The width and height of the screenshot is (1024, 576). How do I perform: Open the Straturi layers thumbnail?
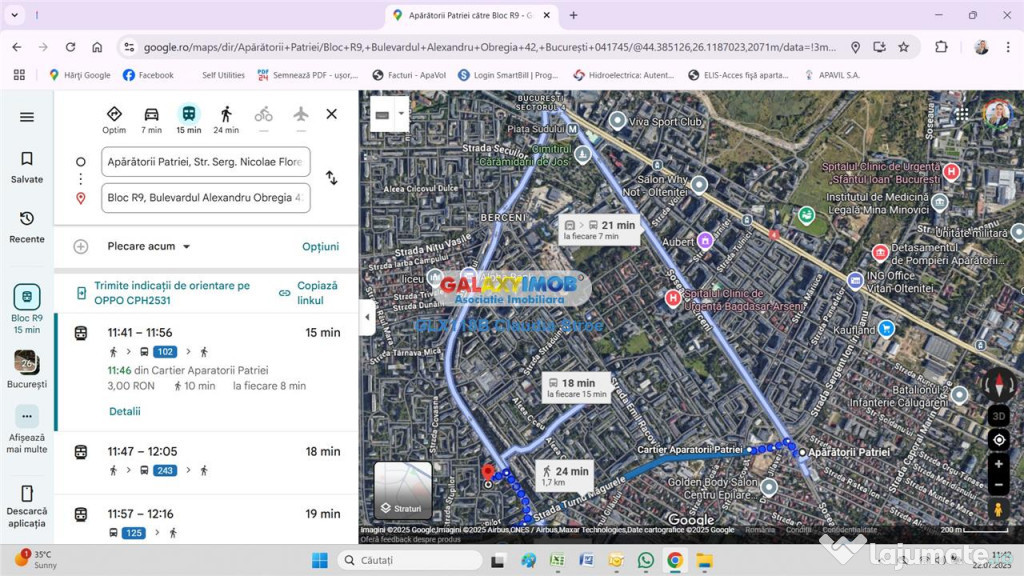click(x=403, y=490)
